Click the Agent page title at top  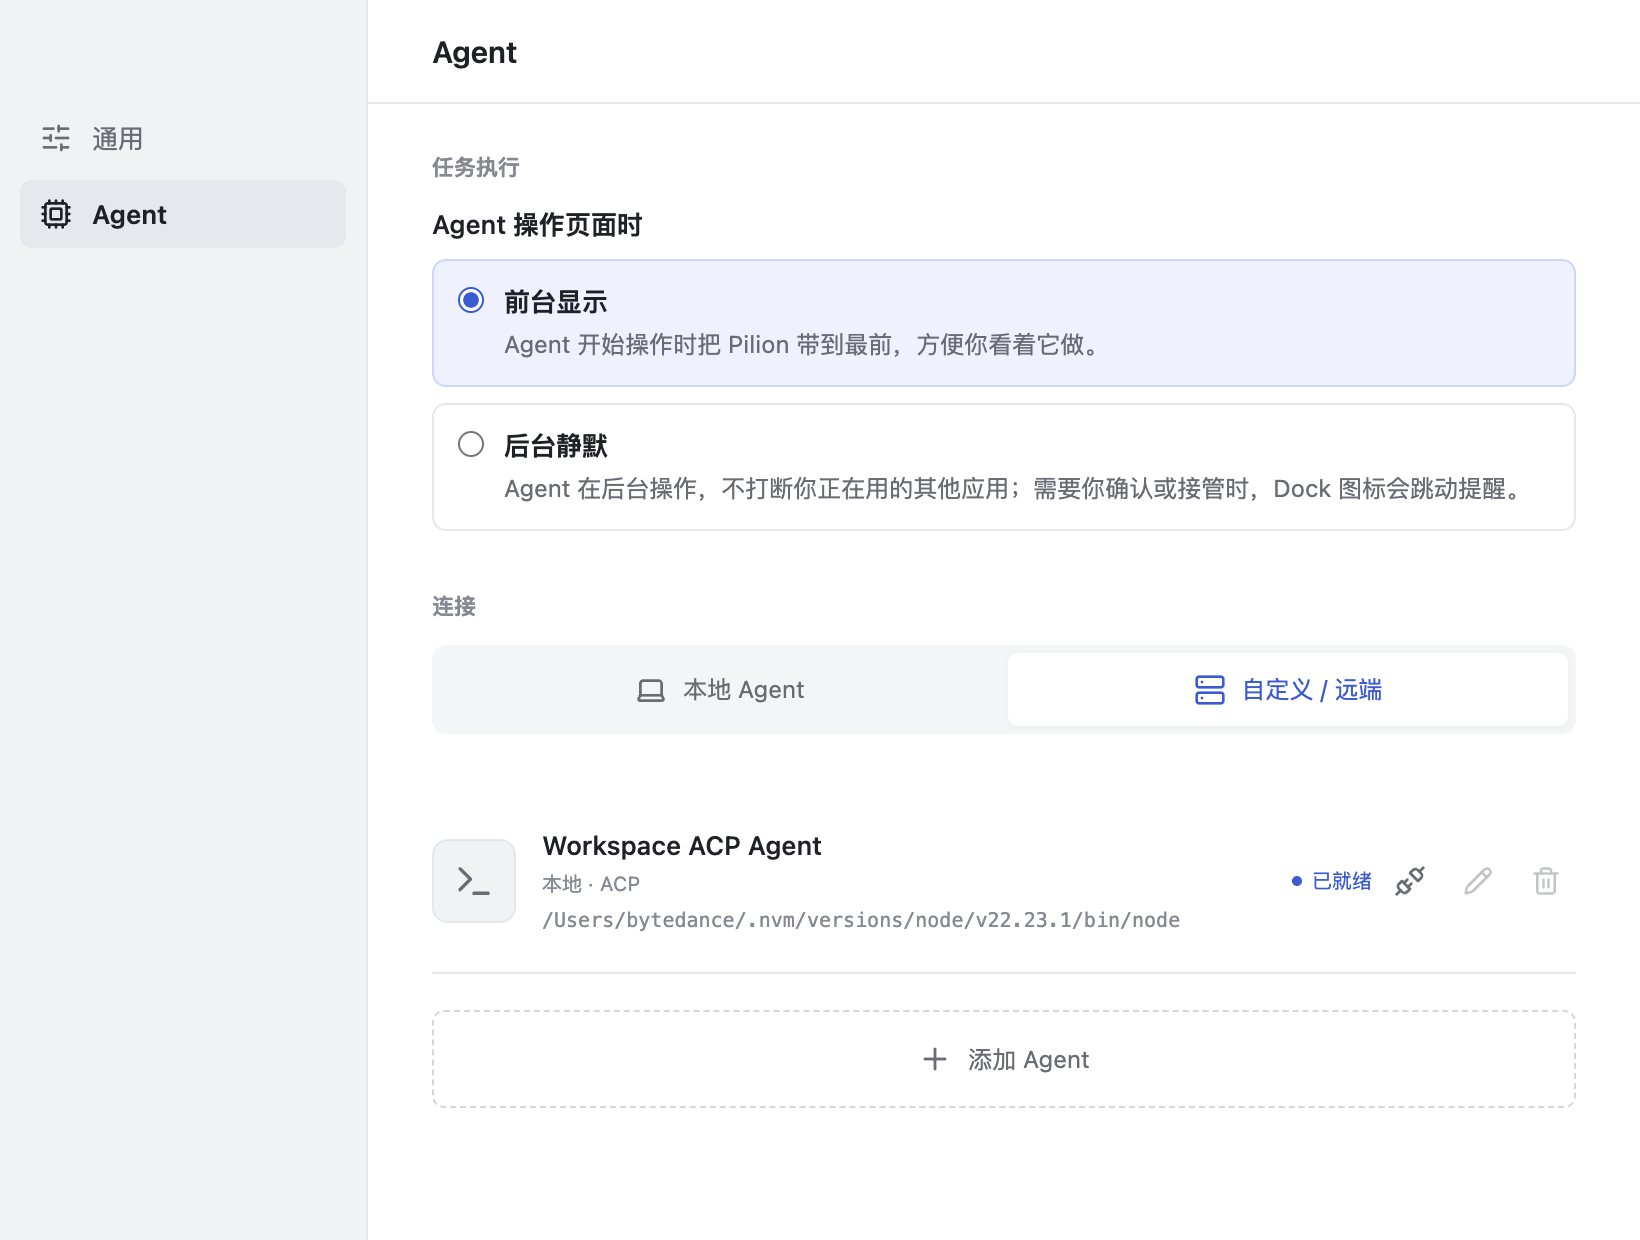(475, 52)
